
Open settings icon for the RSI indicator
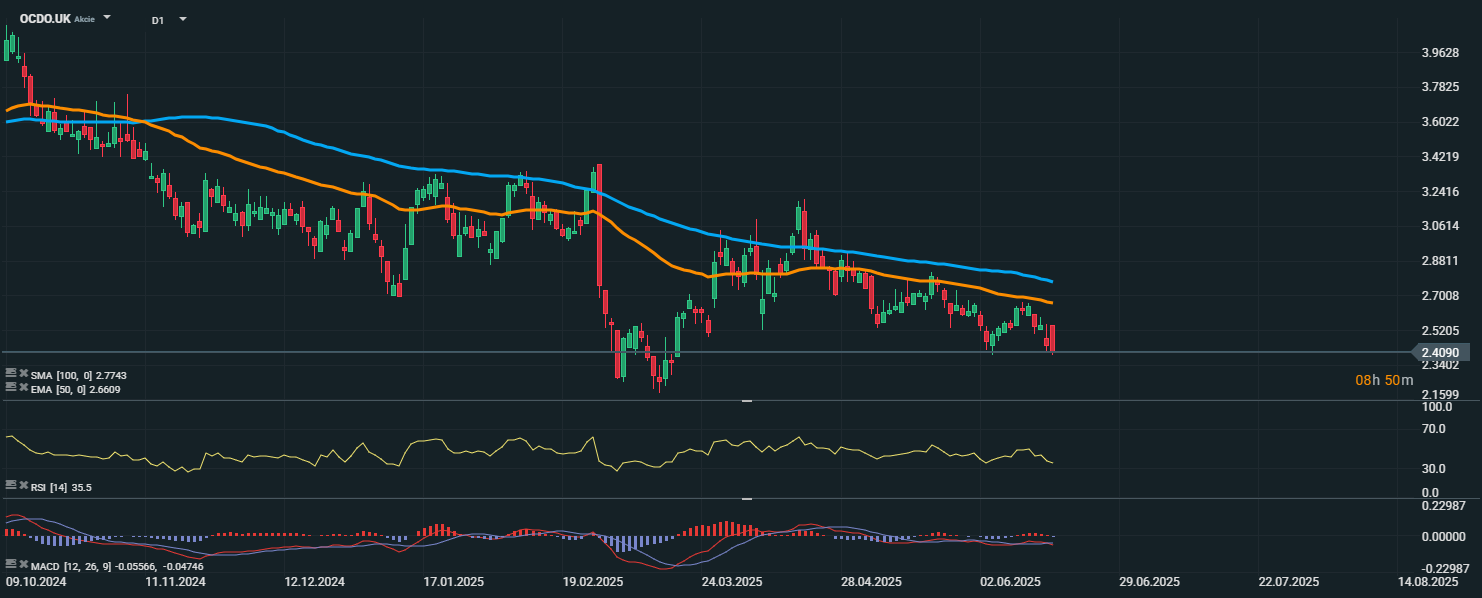point(11,486)
